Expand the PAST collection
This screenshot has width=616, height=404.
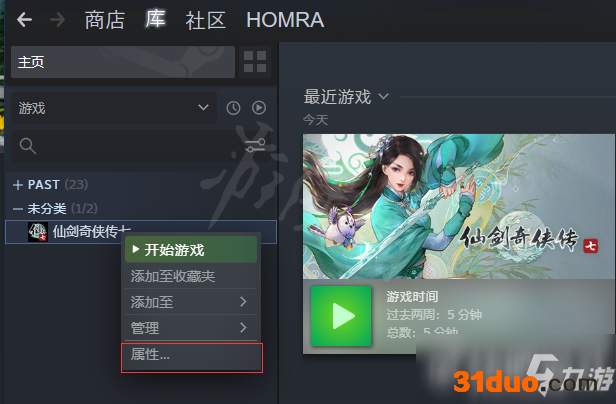(18, 185)
